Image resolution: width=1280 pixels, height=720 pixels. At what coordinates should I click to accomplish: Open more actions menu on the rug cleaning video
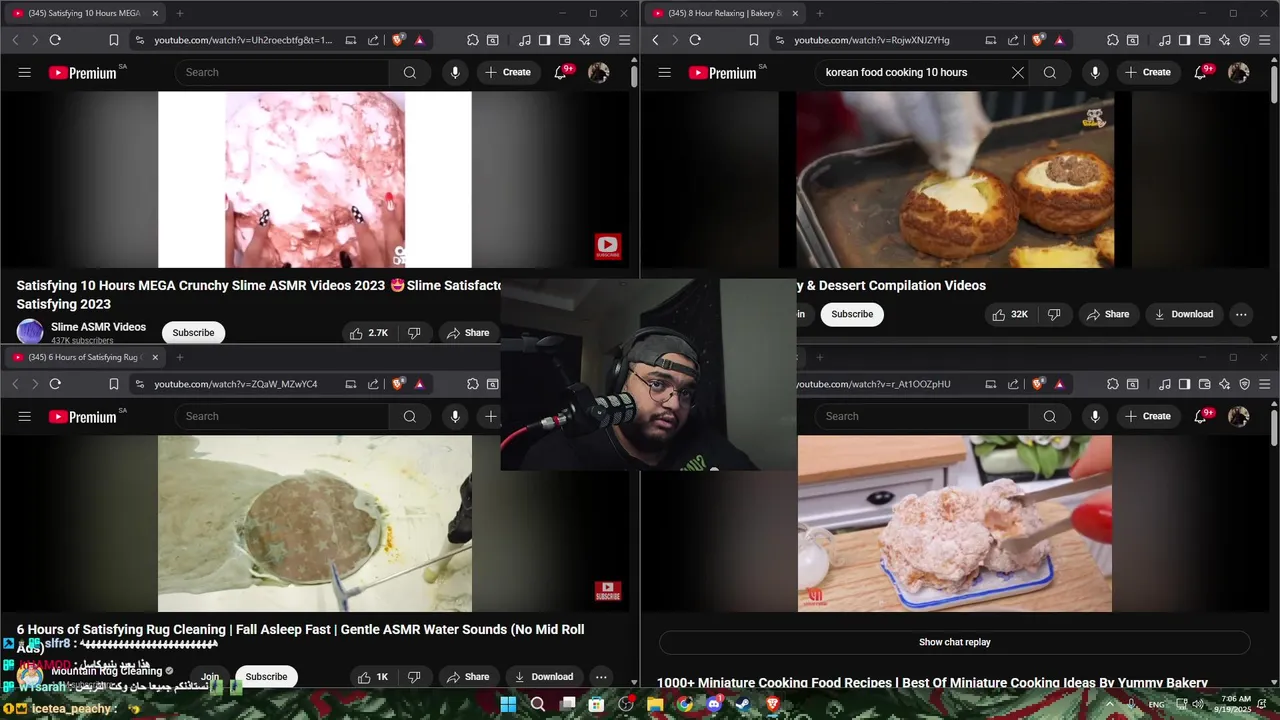pos(601,677)
